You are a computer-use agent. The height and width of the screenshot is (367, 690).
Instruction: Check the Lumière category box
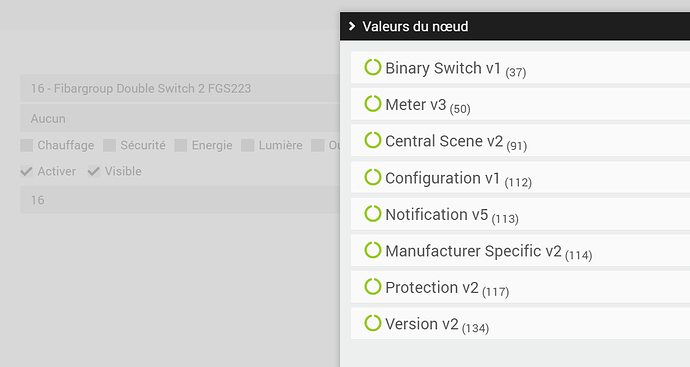[247, 145]
